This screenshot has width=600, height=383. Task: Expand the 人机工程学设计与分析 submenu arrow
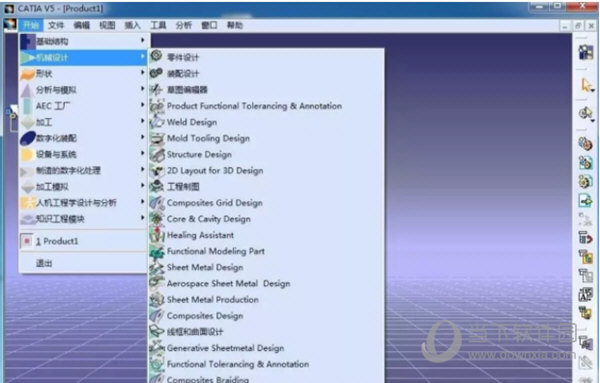click(x=142, y=202)
